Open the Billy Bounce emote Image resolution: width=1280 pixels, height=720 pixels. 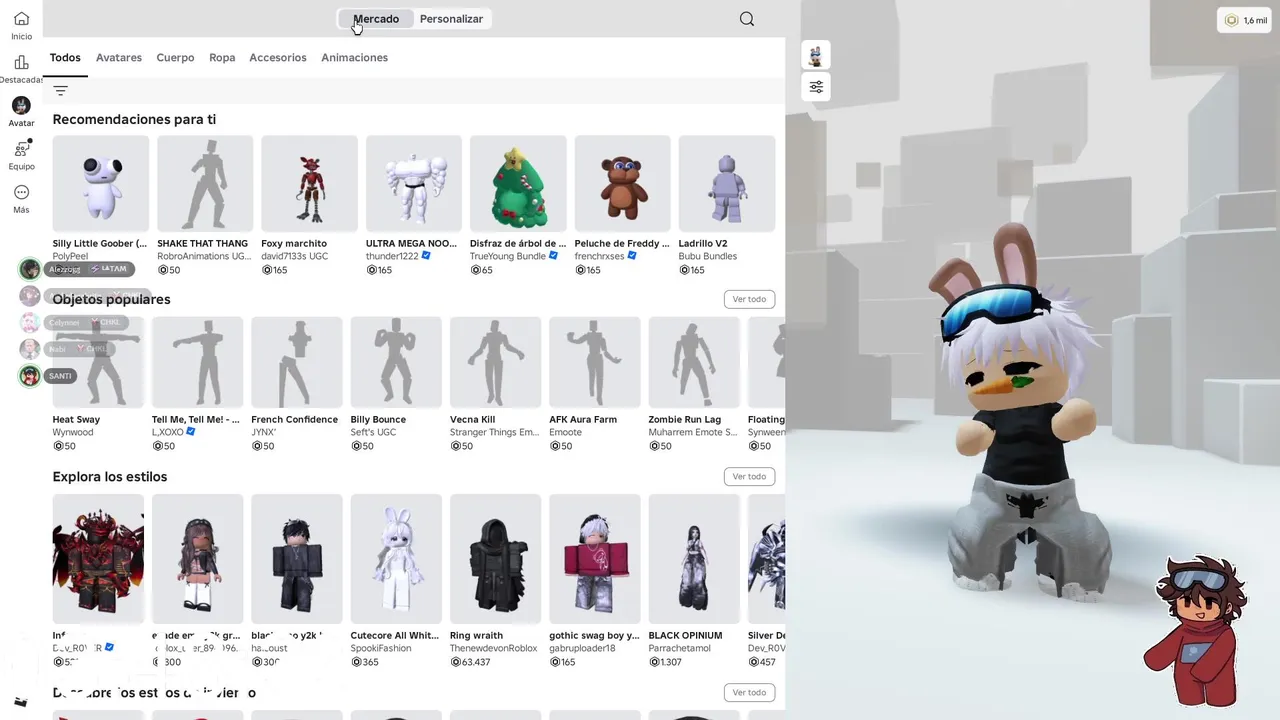(x=396, y=362)
